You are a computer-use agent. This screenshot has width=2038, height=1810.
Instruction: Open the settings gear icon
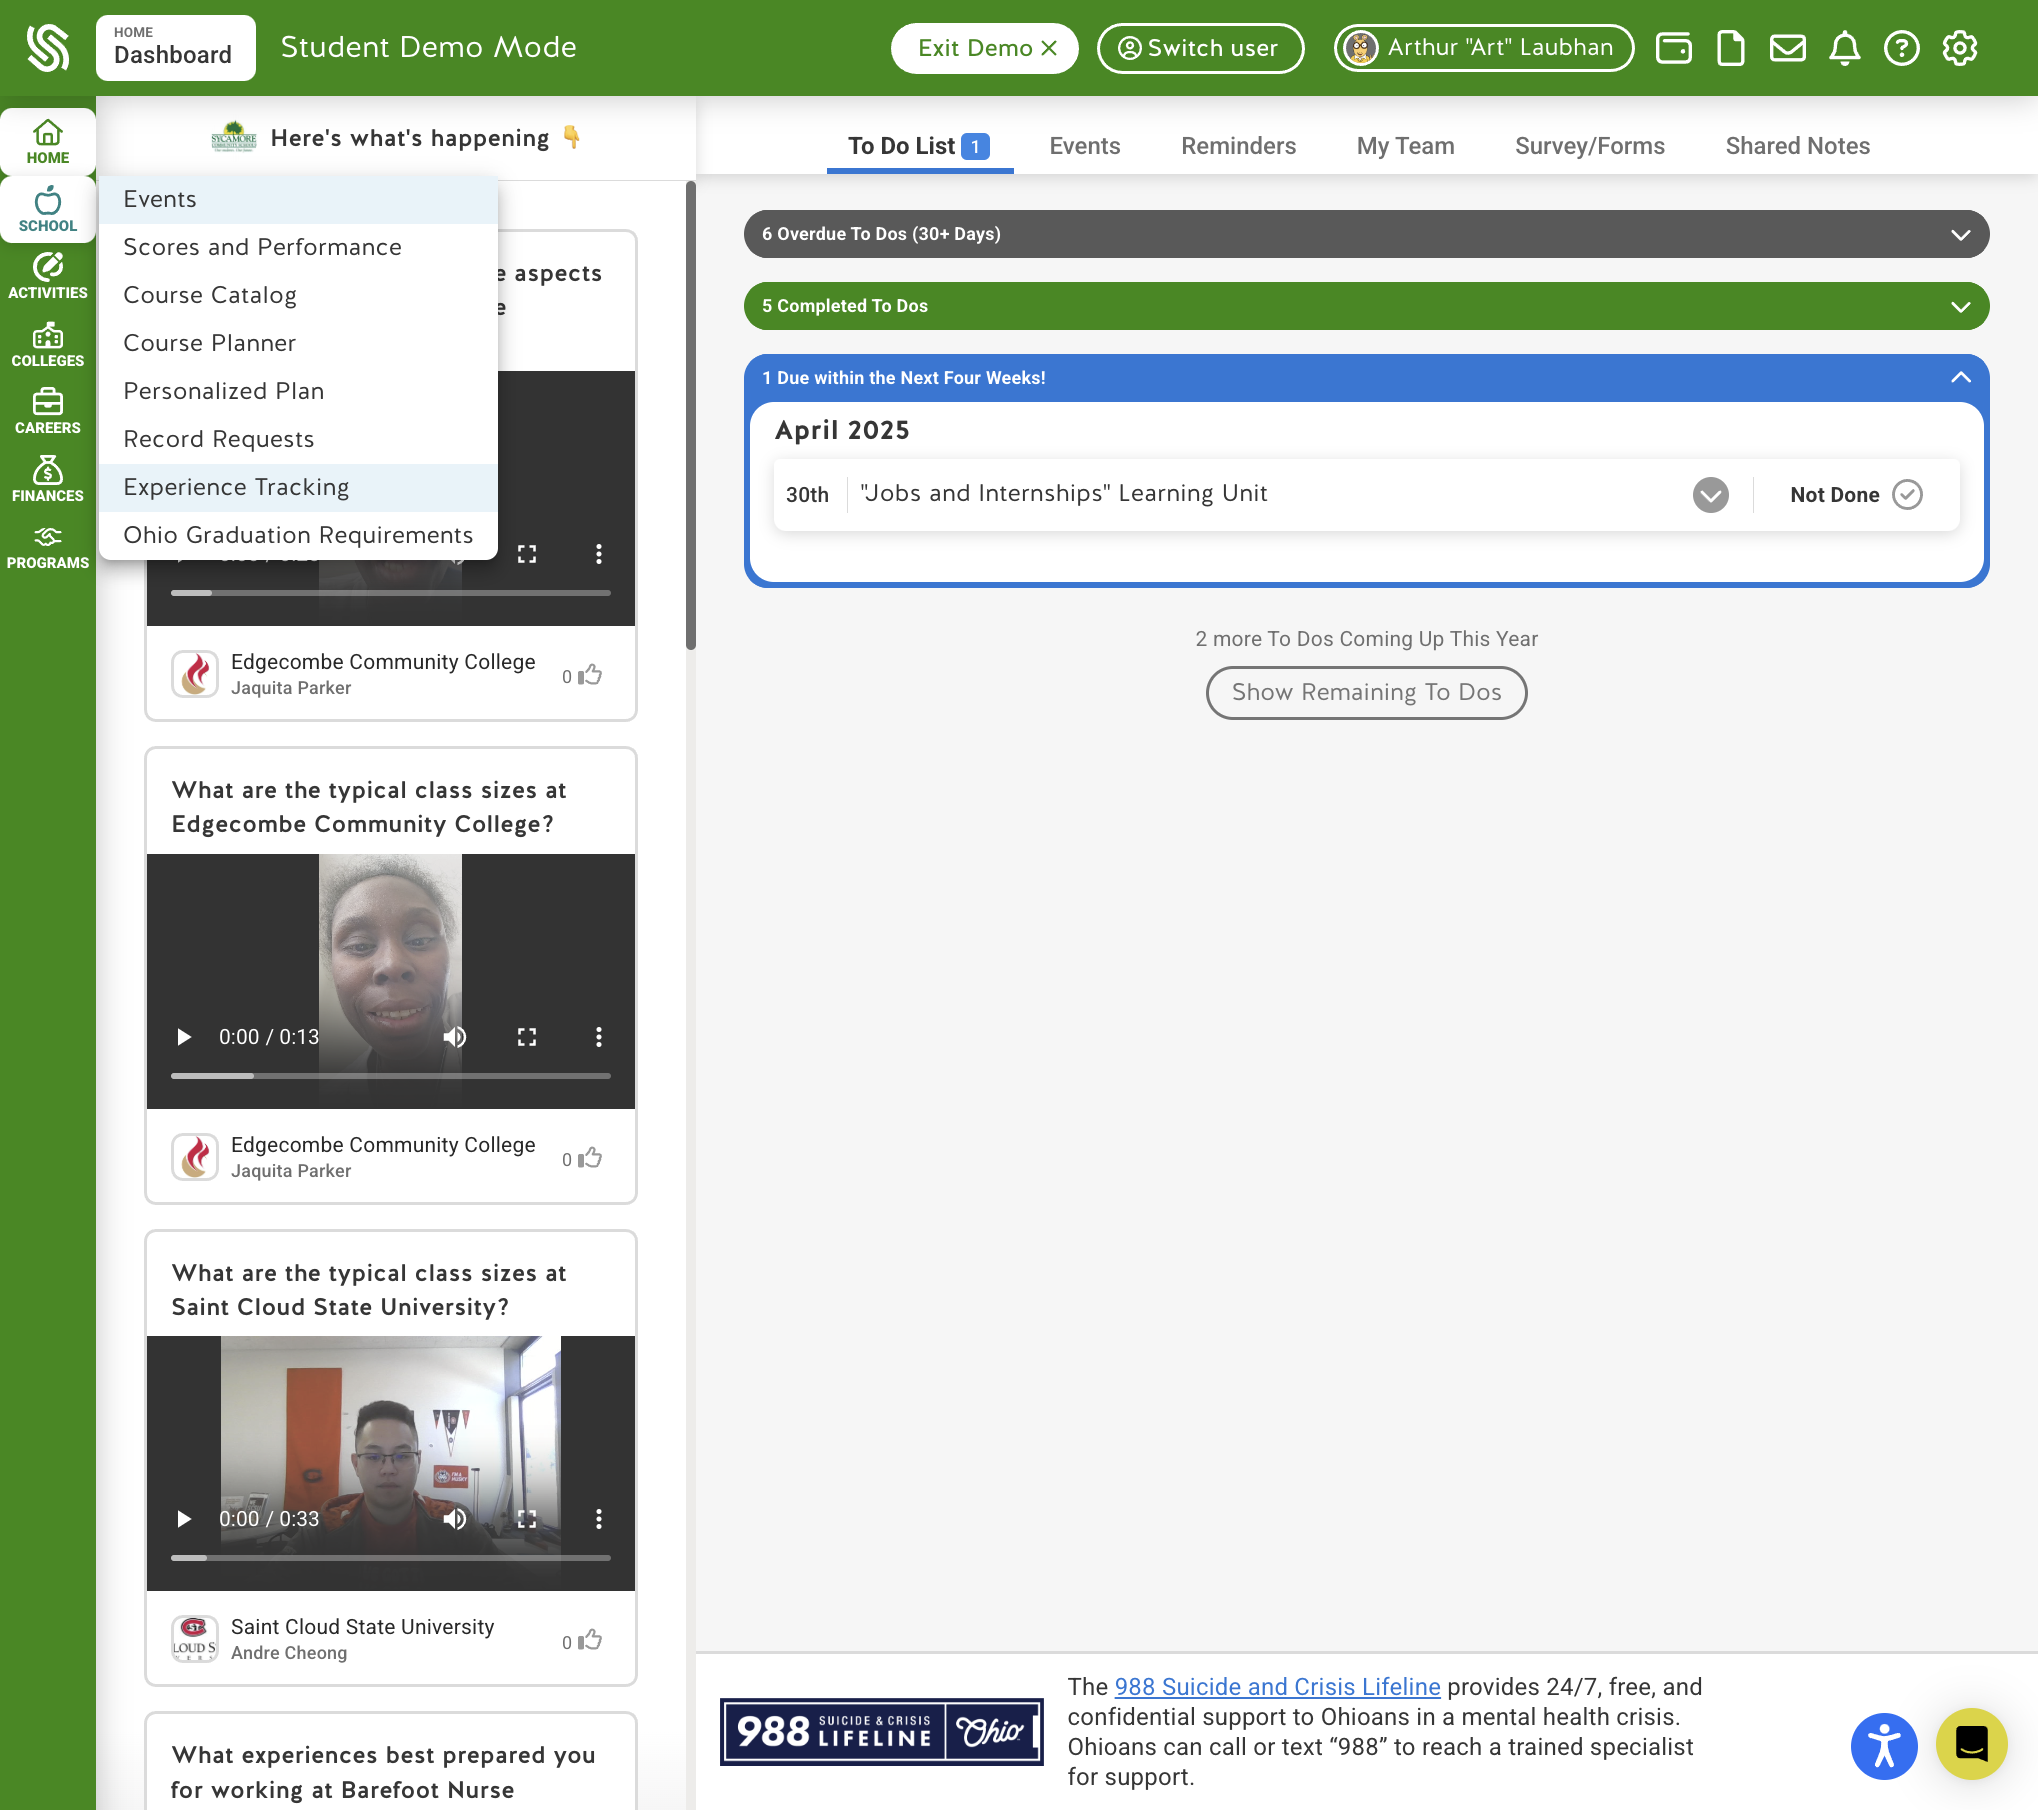[1960, 48]
